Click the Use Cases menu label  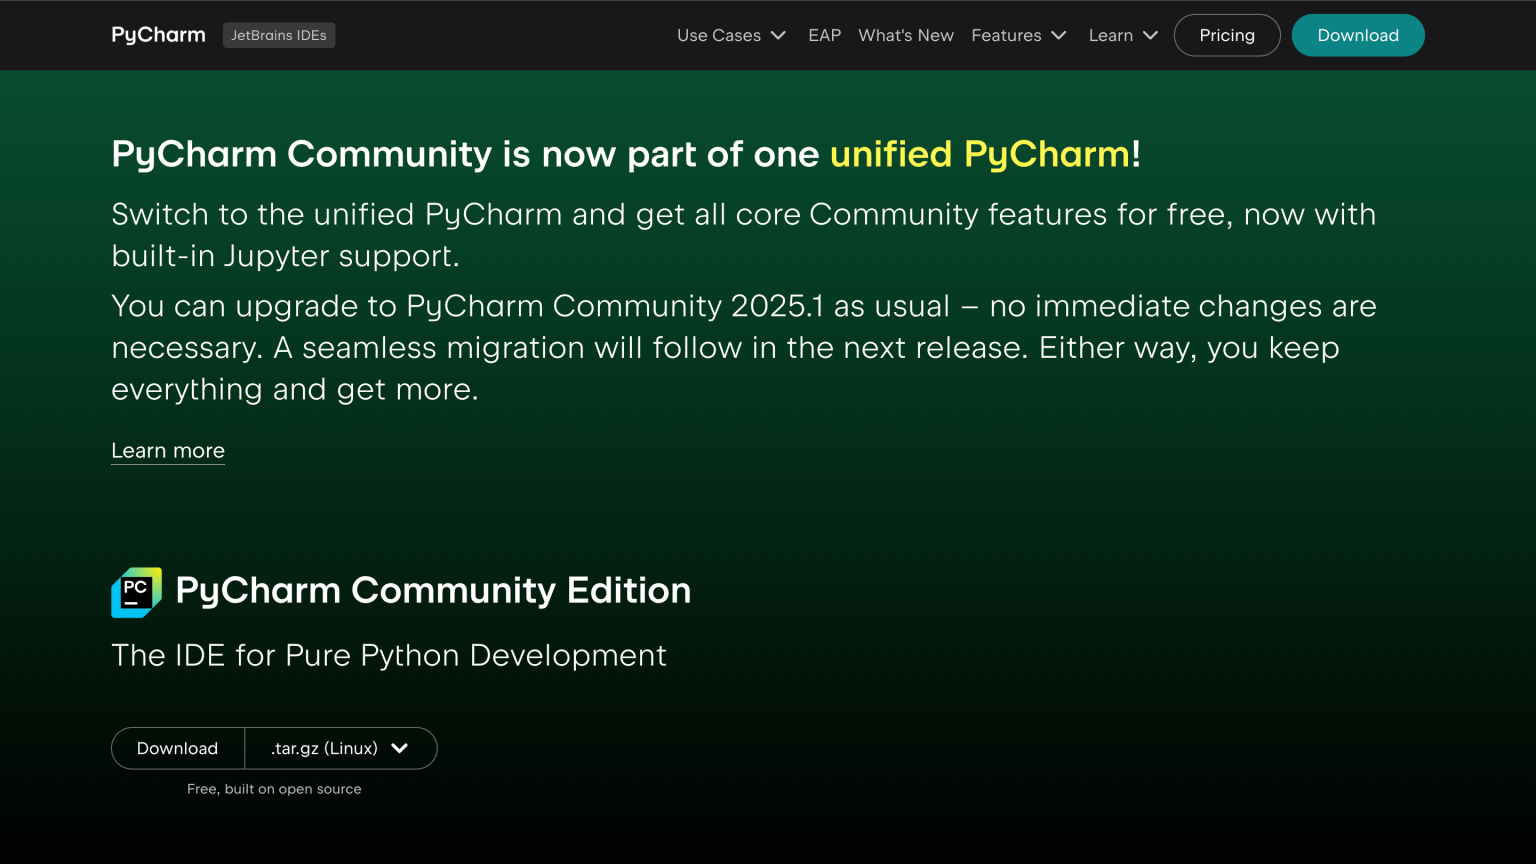pyautogui.click(x=718, y=35)
